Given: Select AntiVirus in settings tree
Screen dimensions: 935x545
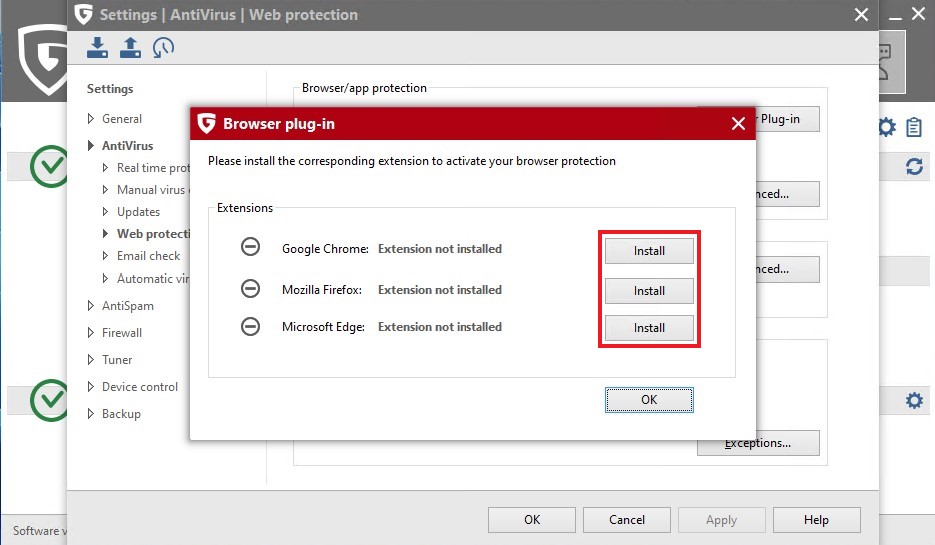Looking at the screenshot, I should tap(128, 145).
